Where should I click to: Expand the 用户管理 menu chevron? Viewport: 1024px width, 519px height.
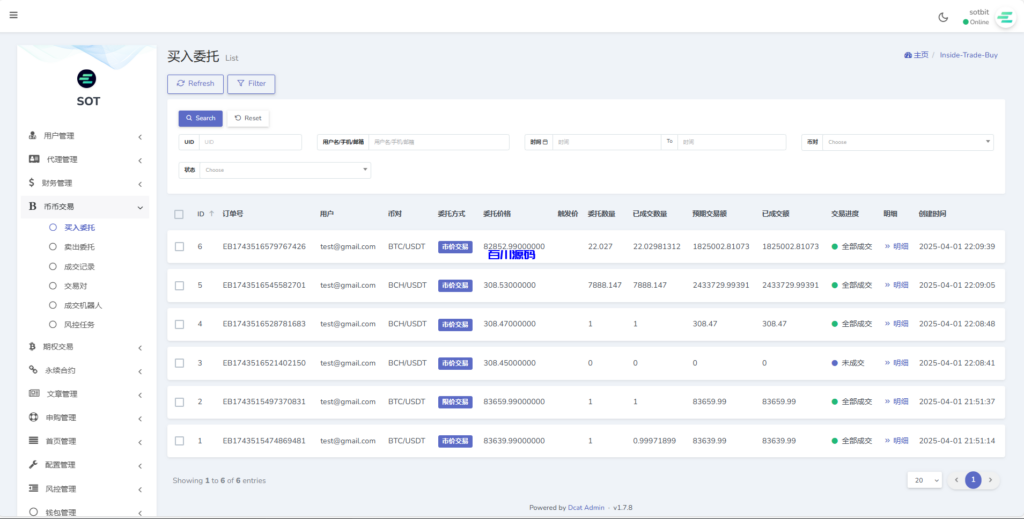click(140, 136)
